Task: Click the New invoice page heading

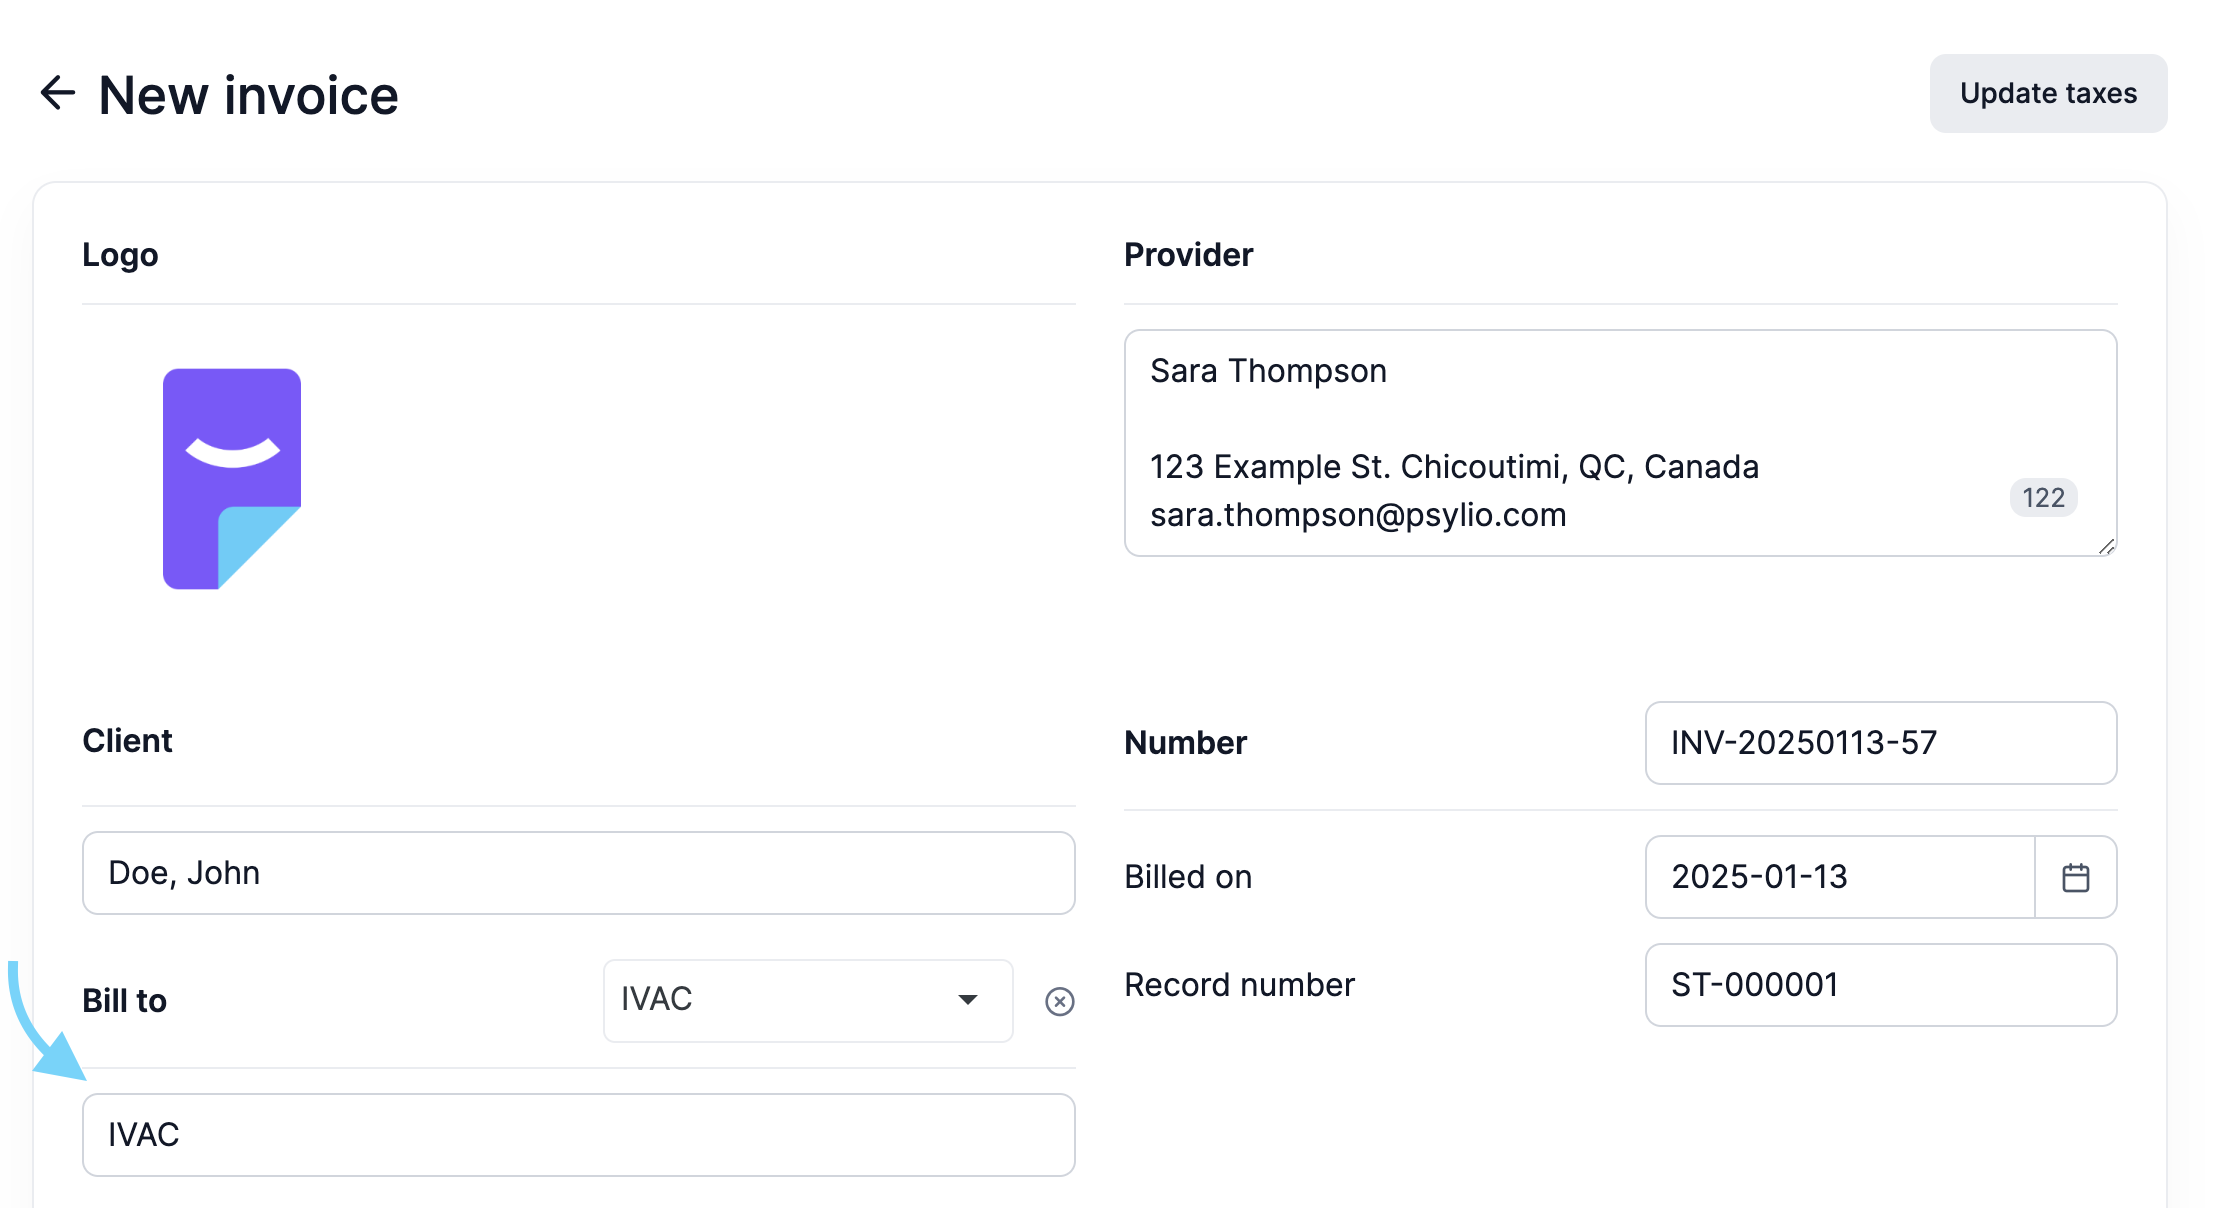Action: coord(248,96)
